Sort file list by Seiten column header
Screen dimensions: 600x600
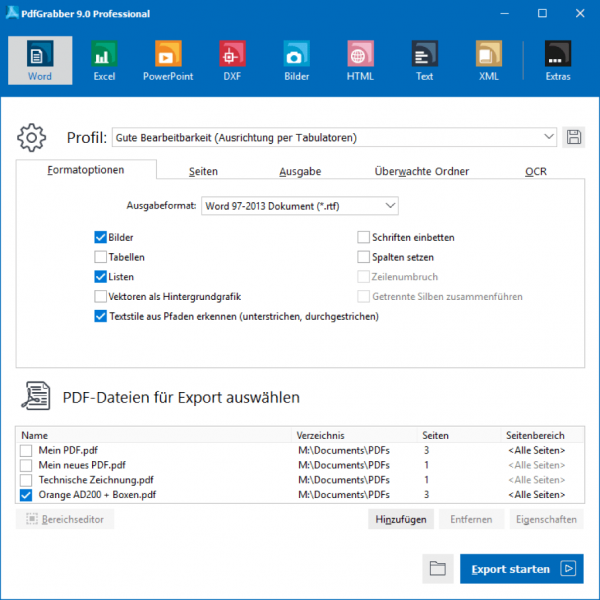click(x=460, y=435)
